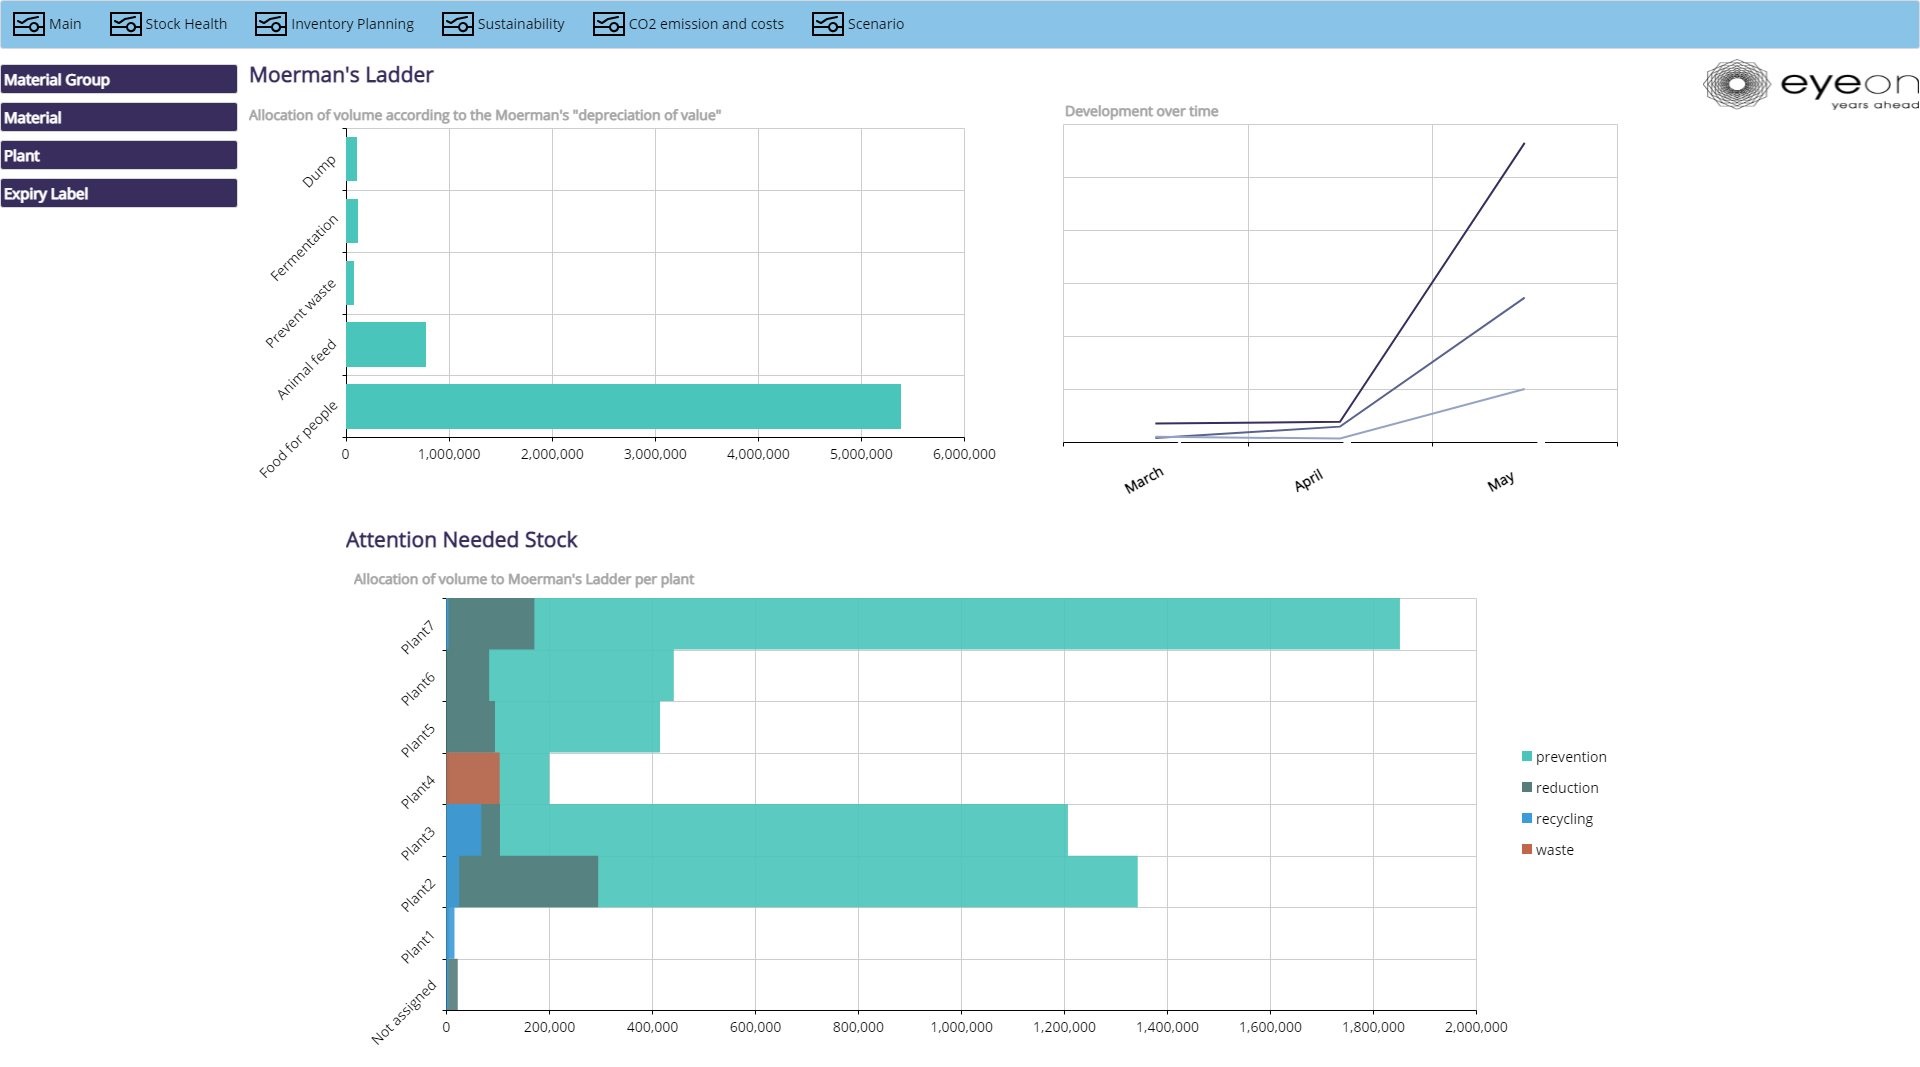Screen dimensions: 1920x1067
Task: Click the Sustainability navigation icon
Action: point(457,24)
